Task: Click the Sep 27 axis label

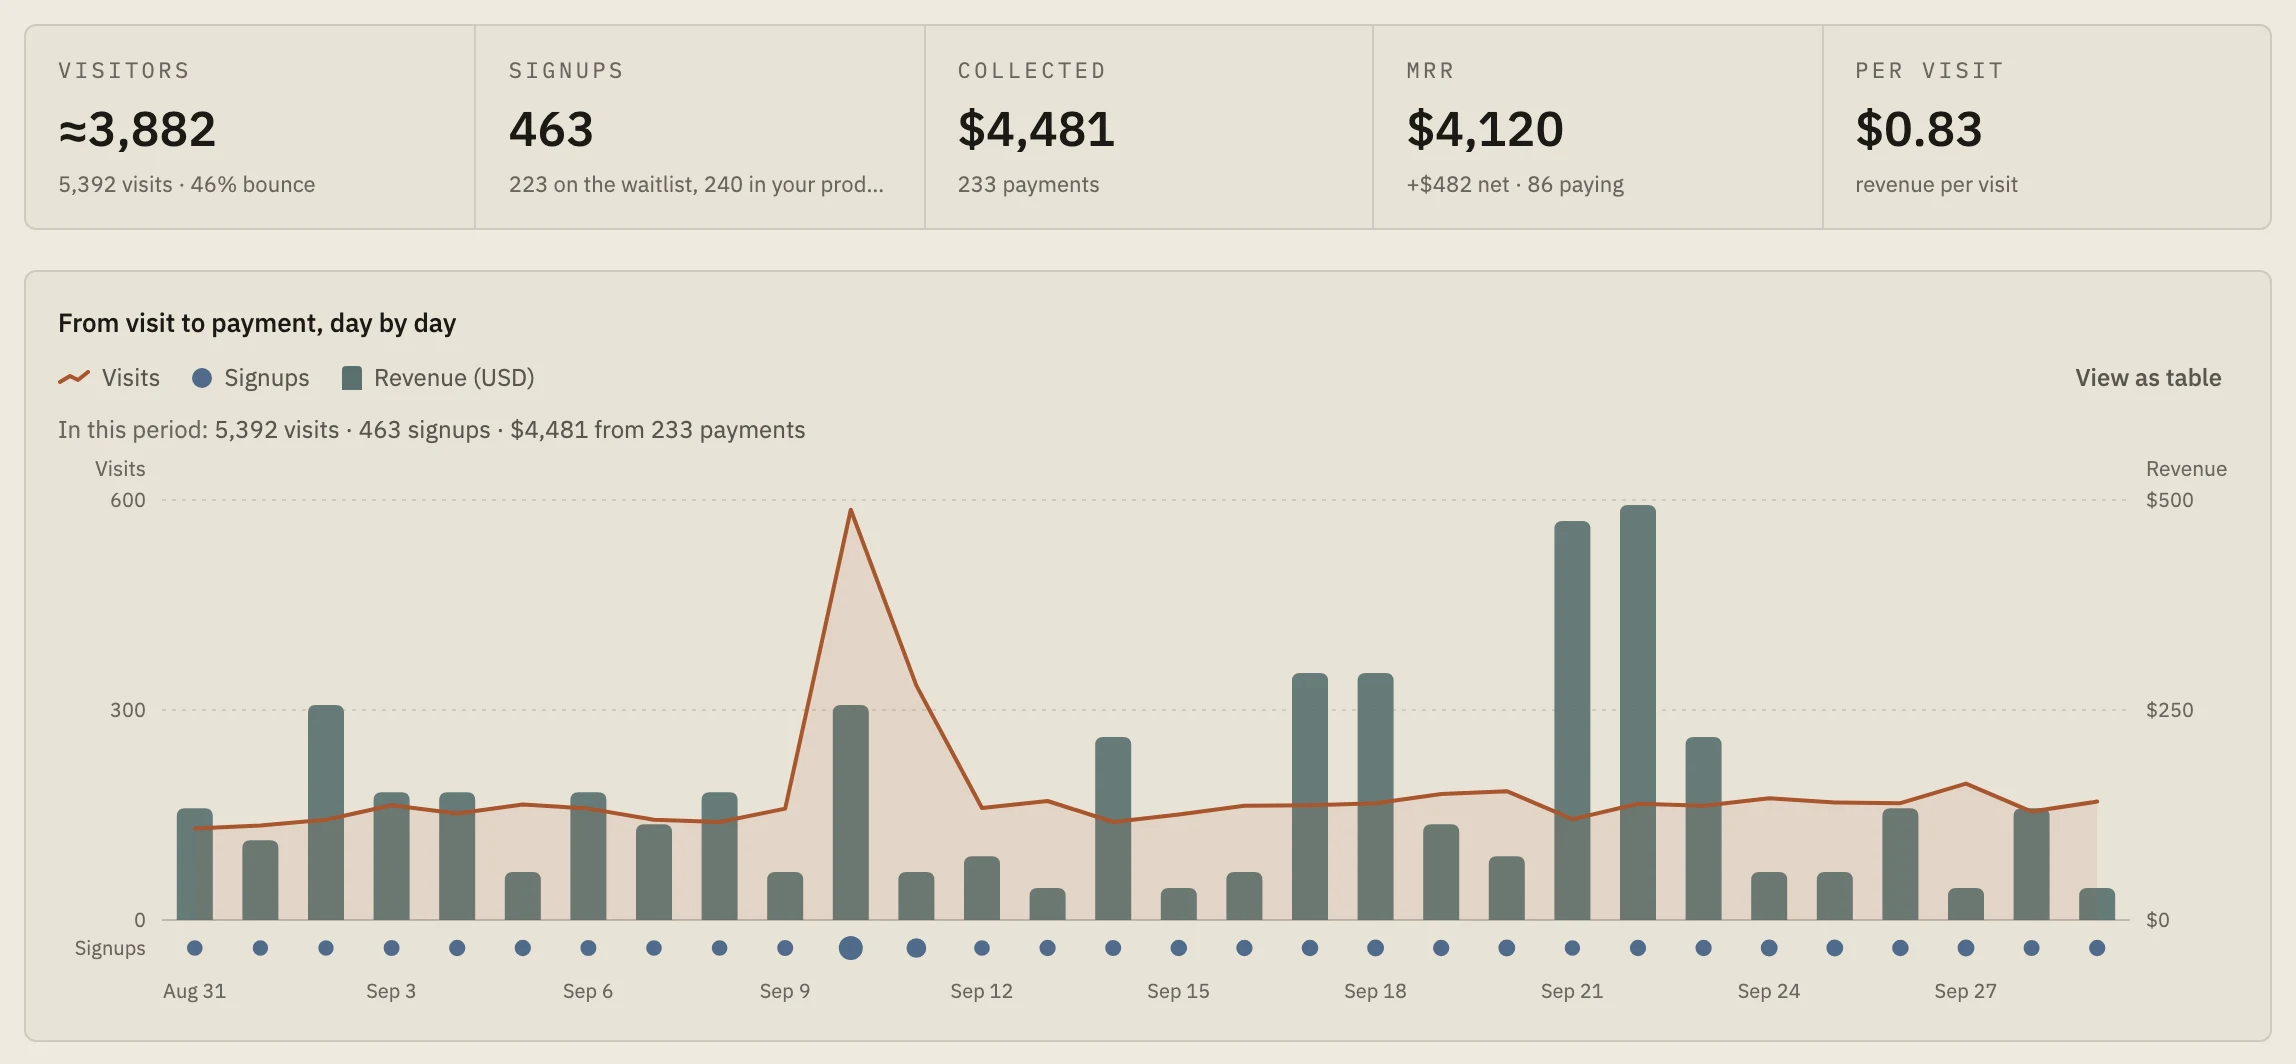Action: coord(1966,991)
